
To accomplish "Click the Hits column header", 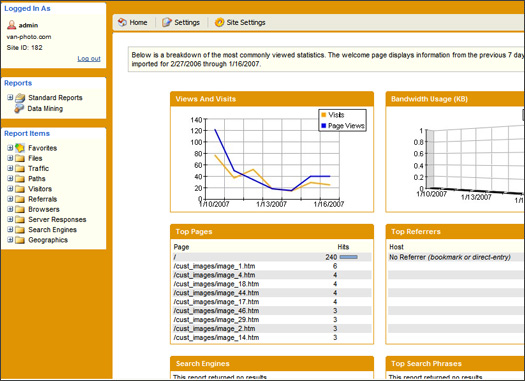I will [343, 247].
